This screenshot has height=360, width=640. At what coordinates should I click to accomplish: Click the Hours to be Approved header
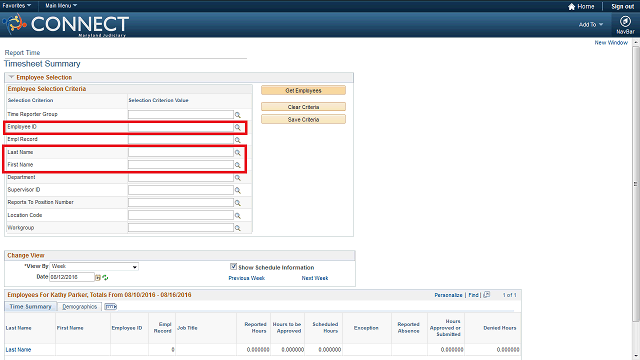[287, 328]
